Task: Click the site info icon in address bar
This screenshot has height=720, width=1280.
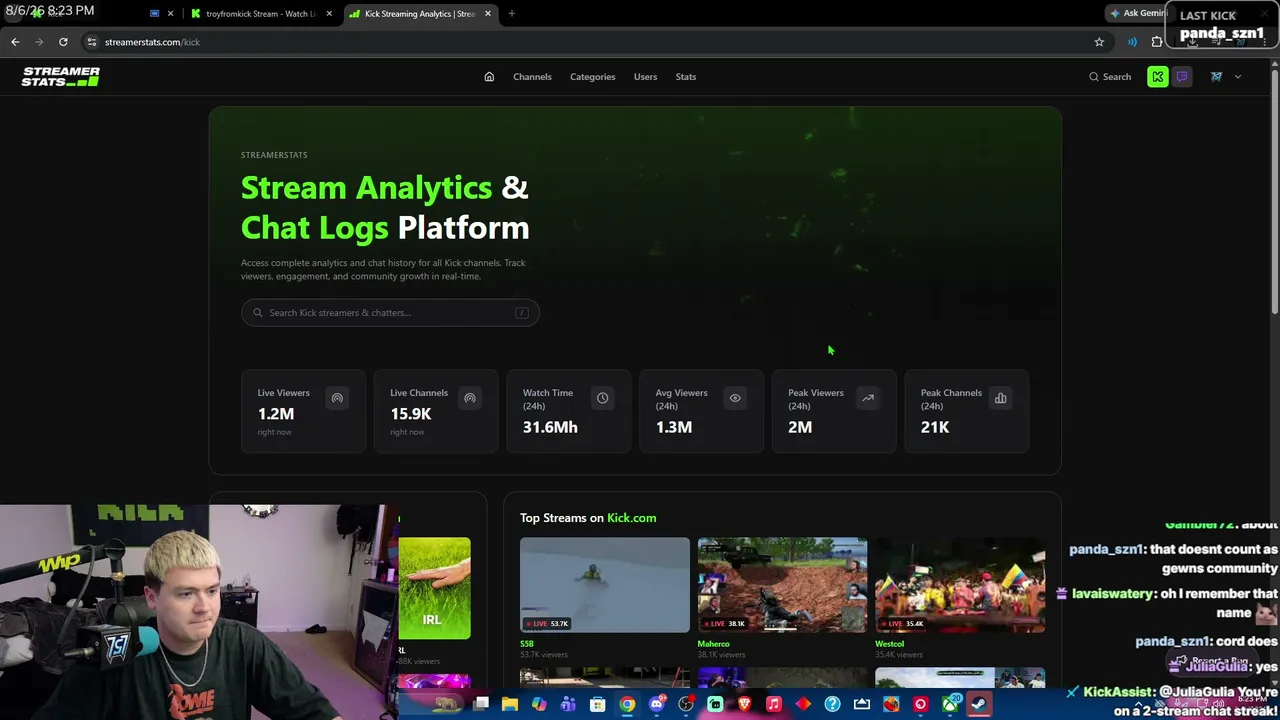Action: [x=91, y=42]
